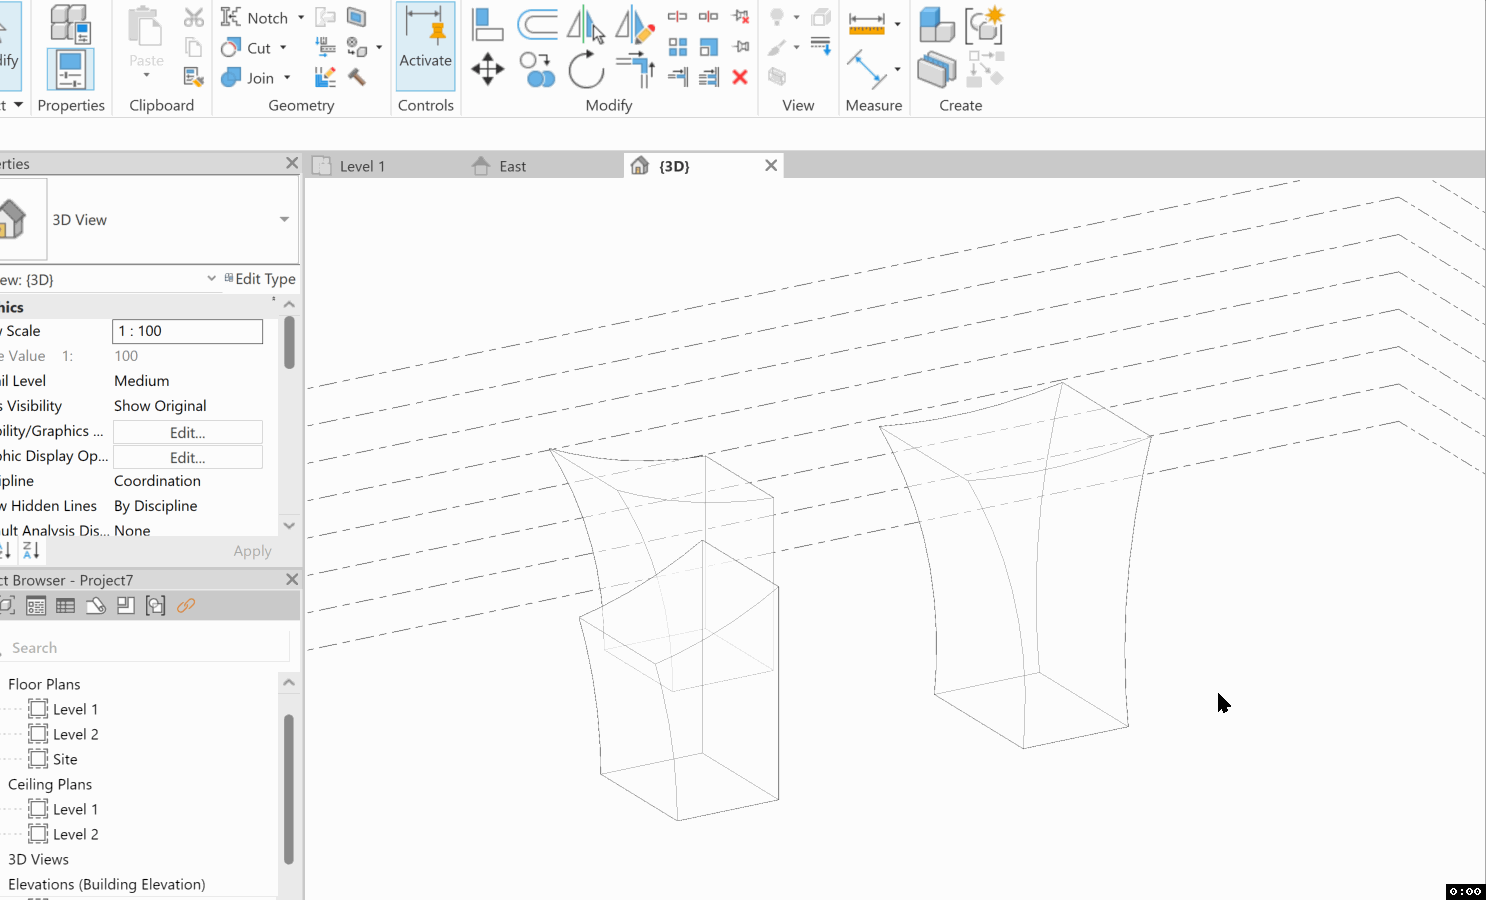
Task: Select the Array tool
Action: click(678, 46)
